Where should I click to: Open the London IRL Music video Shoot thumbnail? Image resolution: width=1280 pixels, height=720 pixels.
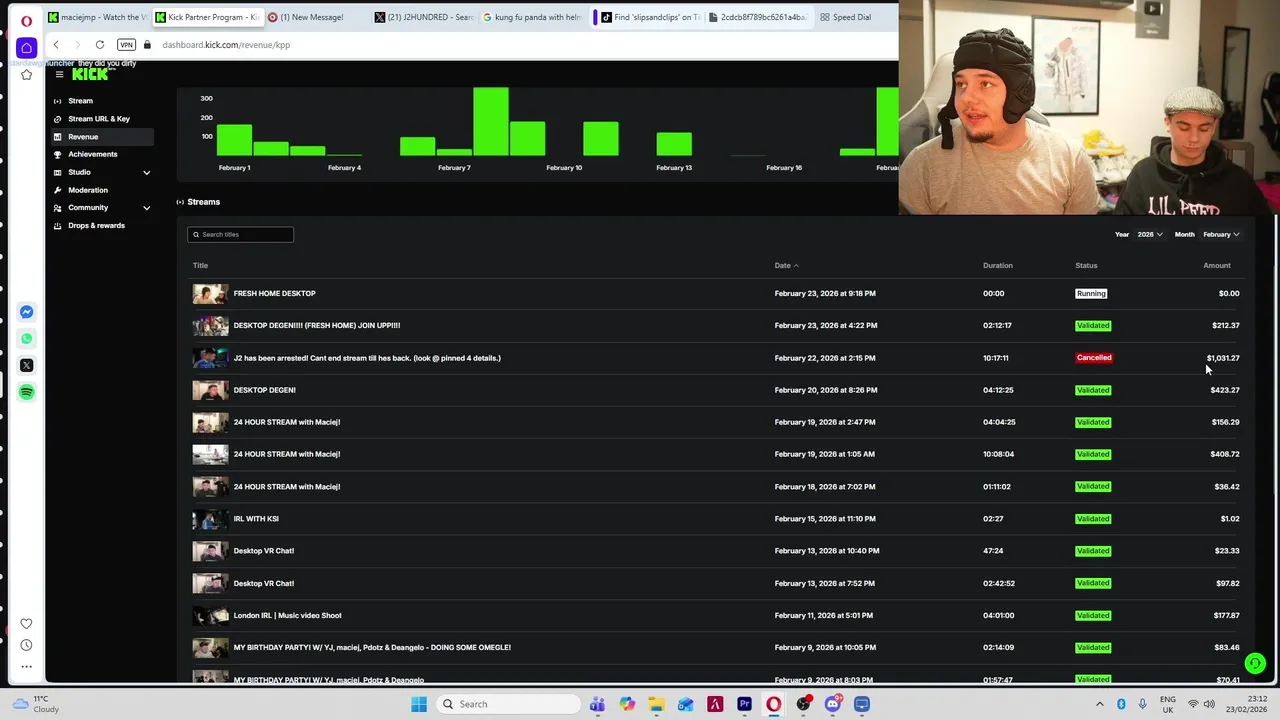click(210, 615)
